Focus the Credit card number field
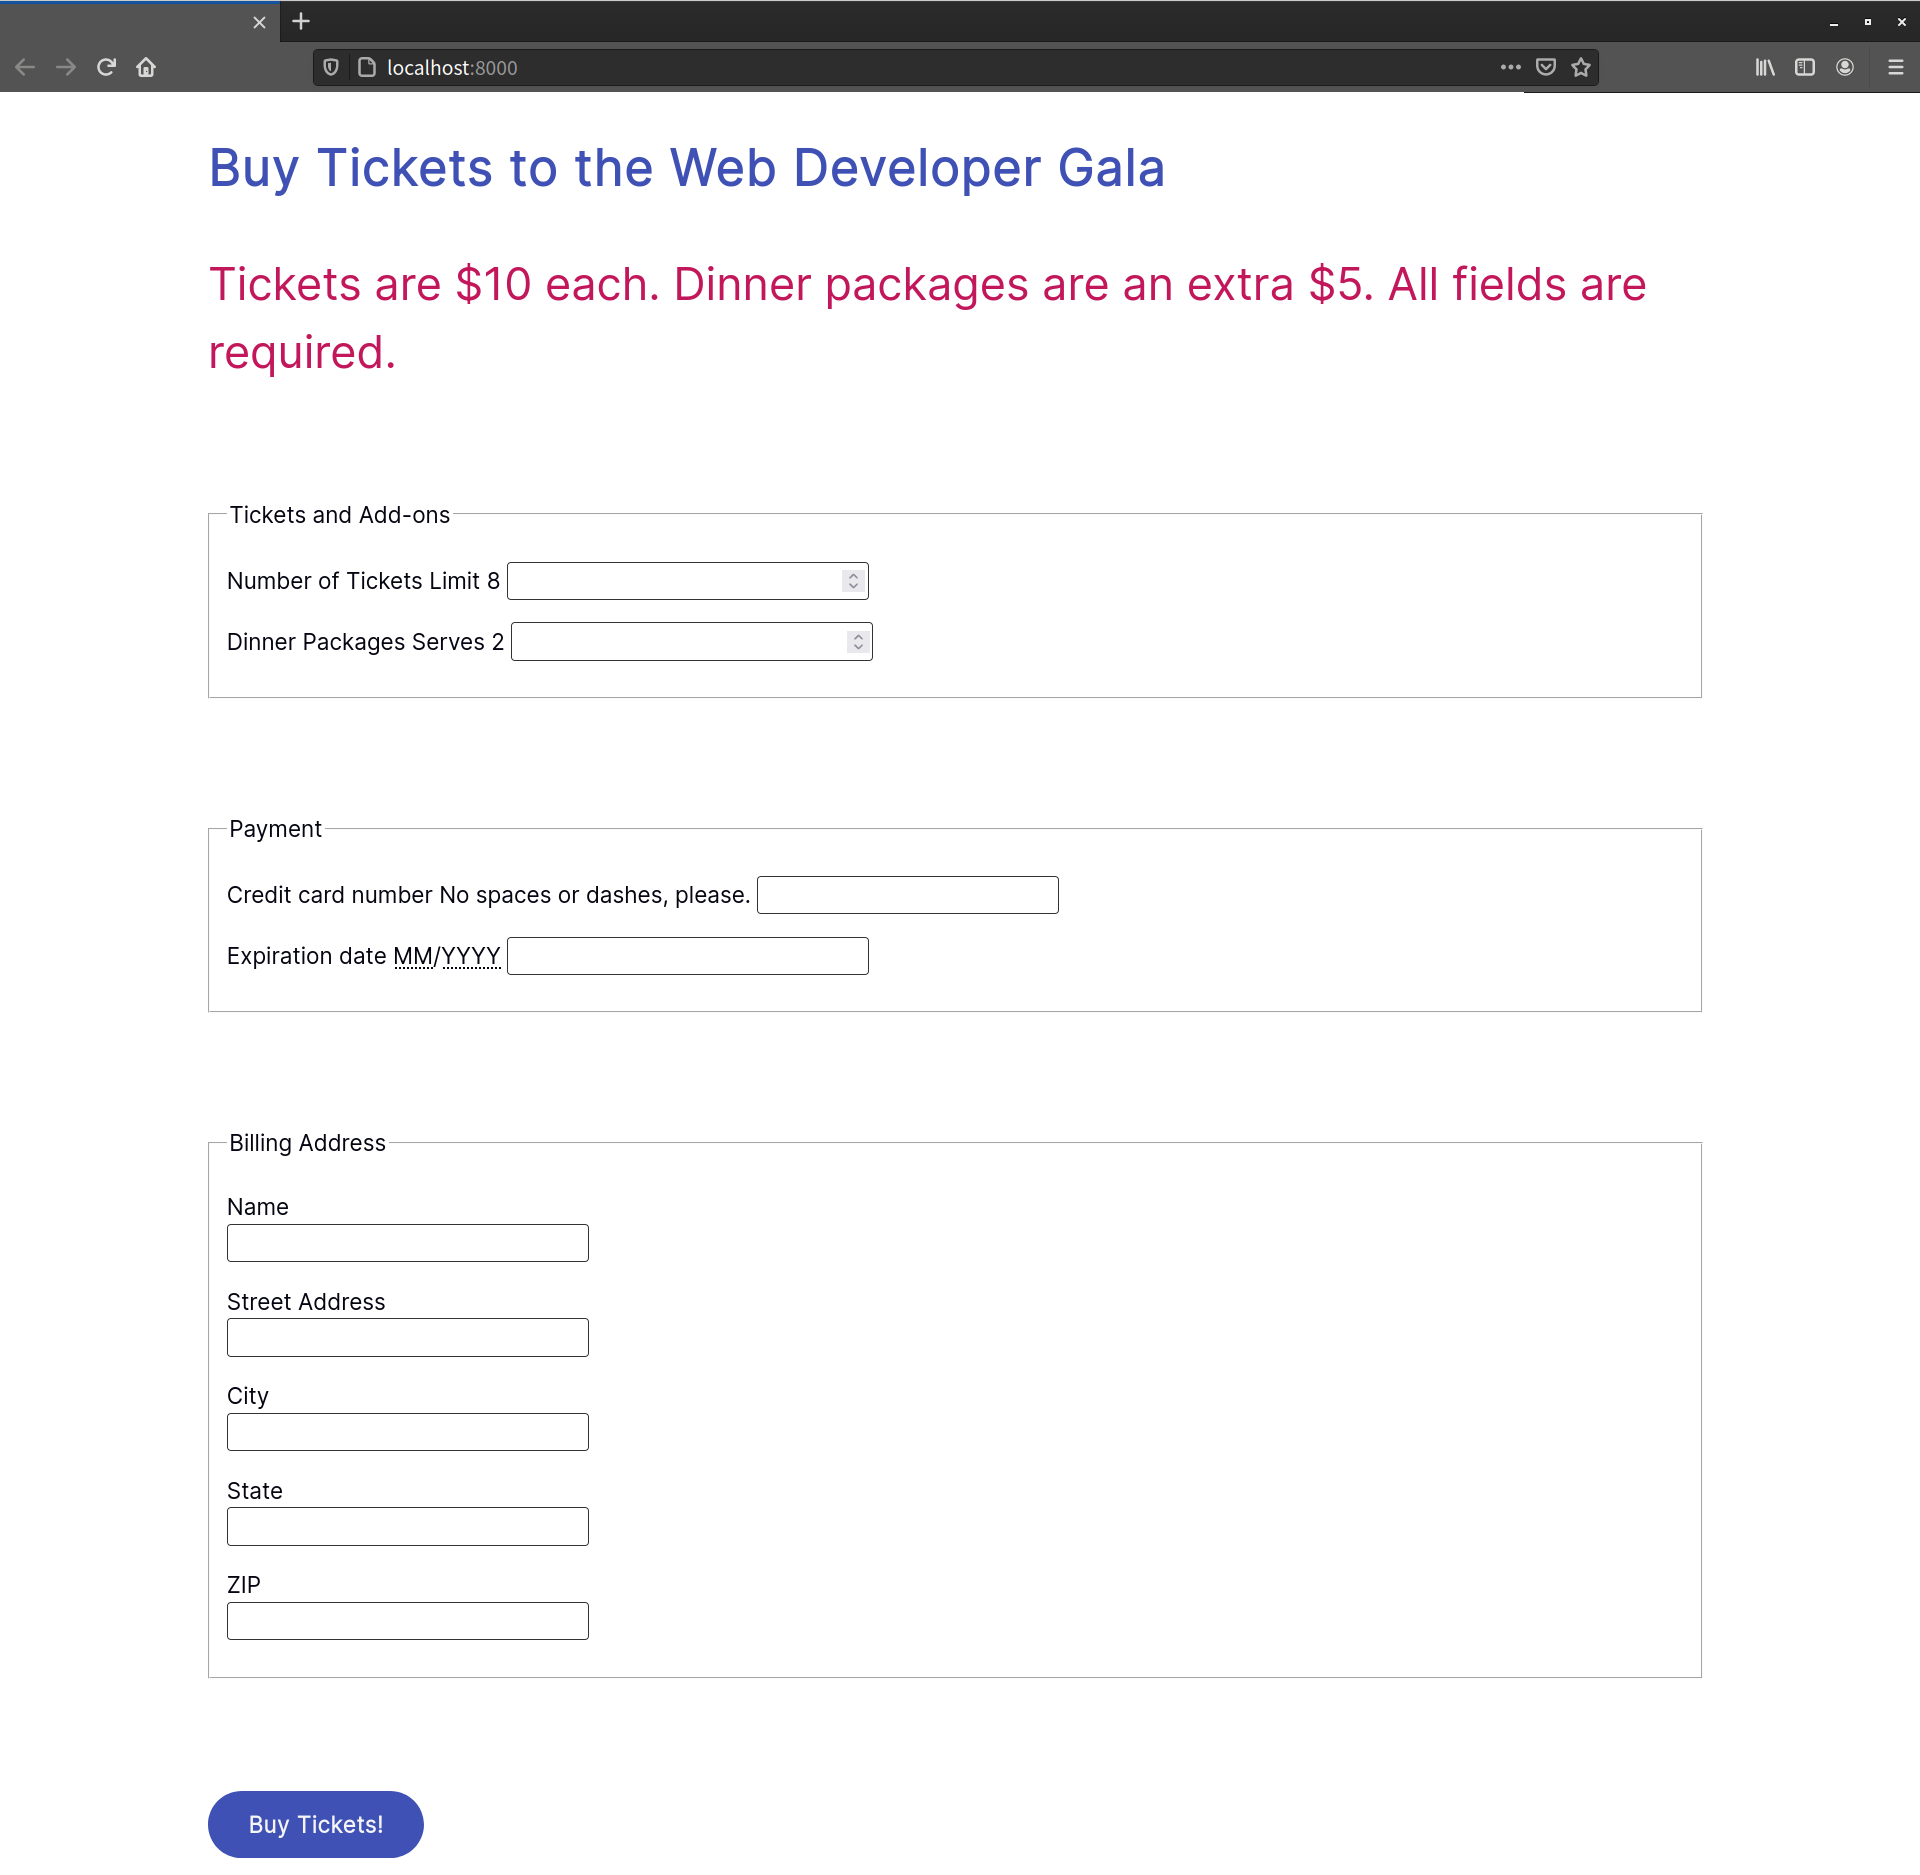 coord(907,895)
